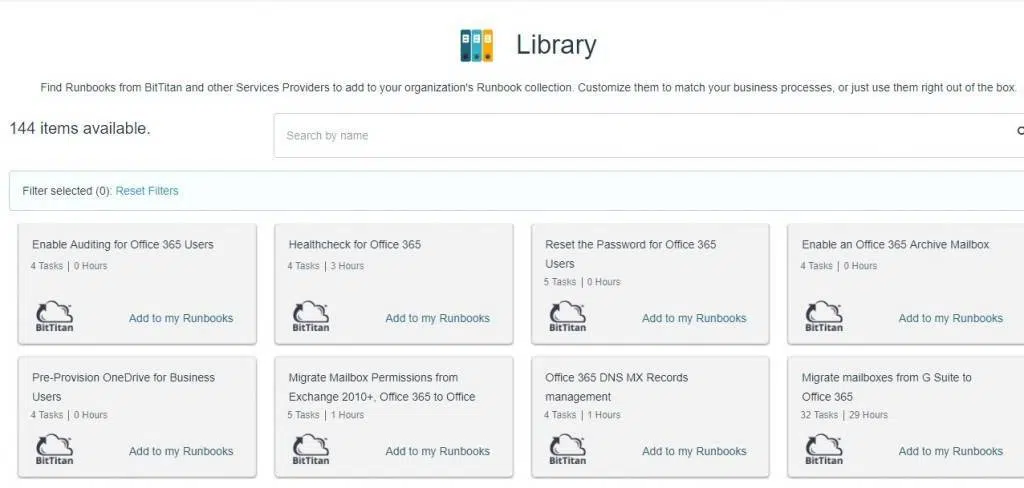Add Healthcheck for Office 365 to my Runbooks
The height and width of the screenshot is (488, 1024).
[437, 318]
